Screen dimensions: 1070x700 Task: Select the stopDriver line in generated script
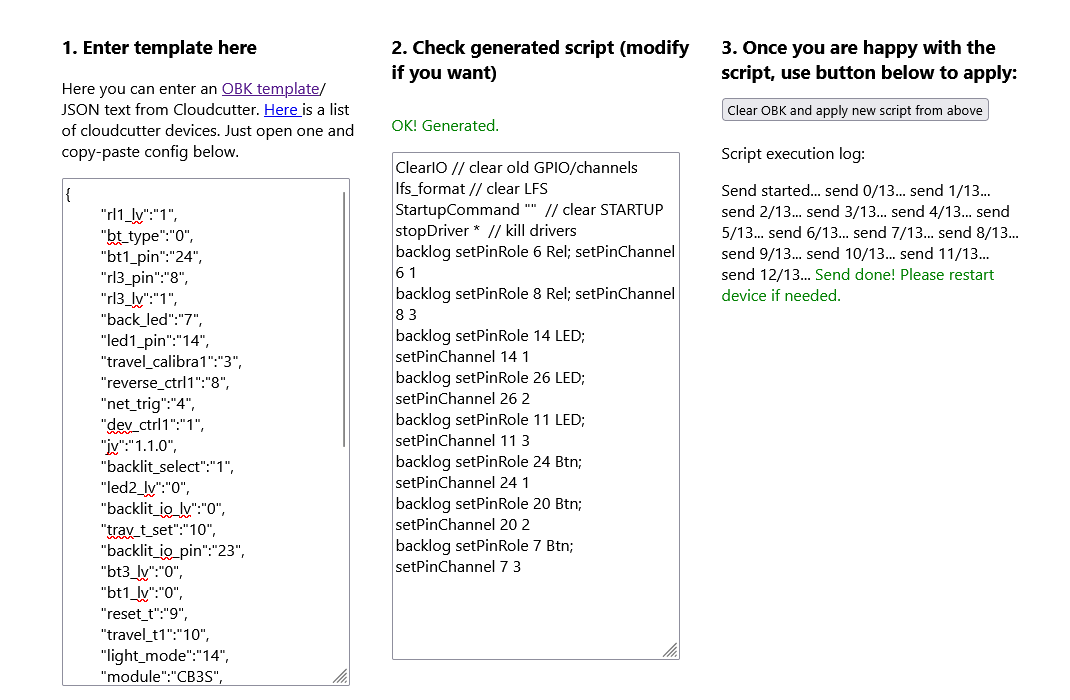(486, 231)
